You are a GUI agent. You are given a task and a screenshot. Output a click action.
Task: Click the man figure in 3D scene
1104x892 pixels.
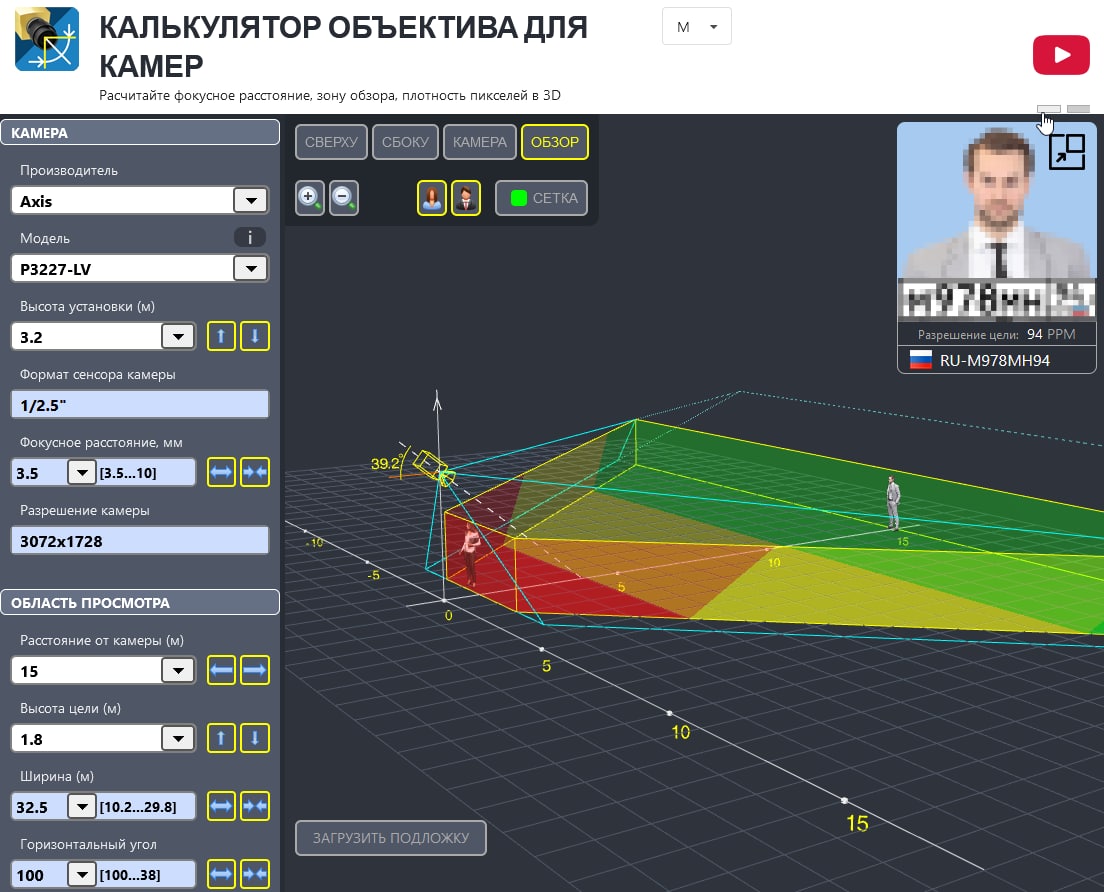tap(893, 503)
